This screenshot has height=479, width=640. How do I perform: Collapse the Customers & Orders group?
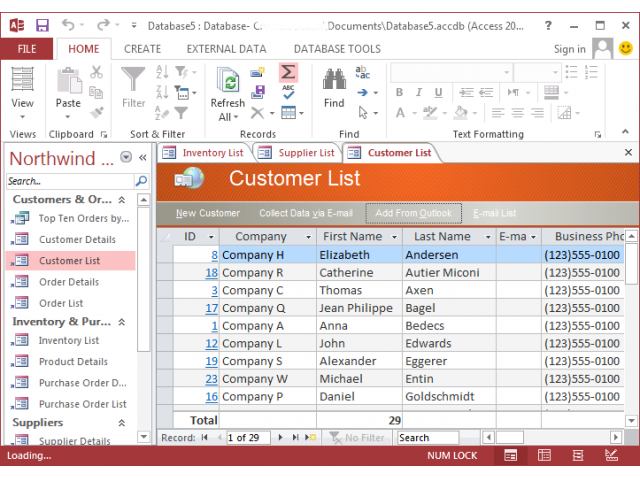122,200
